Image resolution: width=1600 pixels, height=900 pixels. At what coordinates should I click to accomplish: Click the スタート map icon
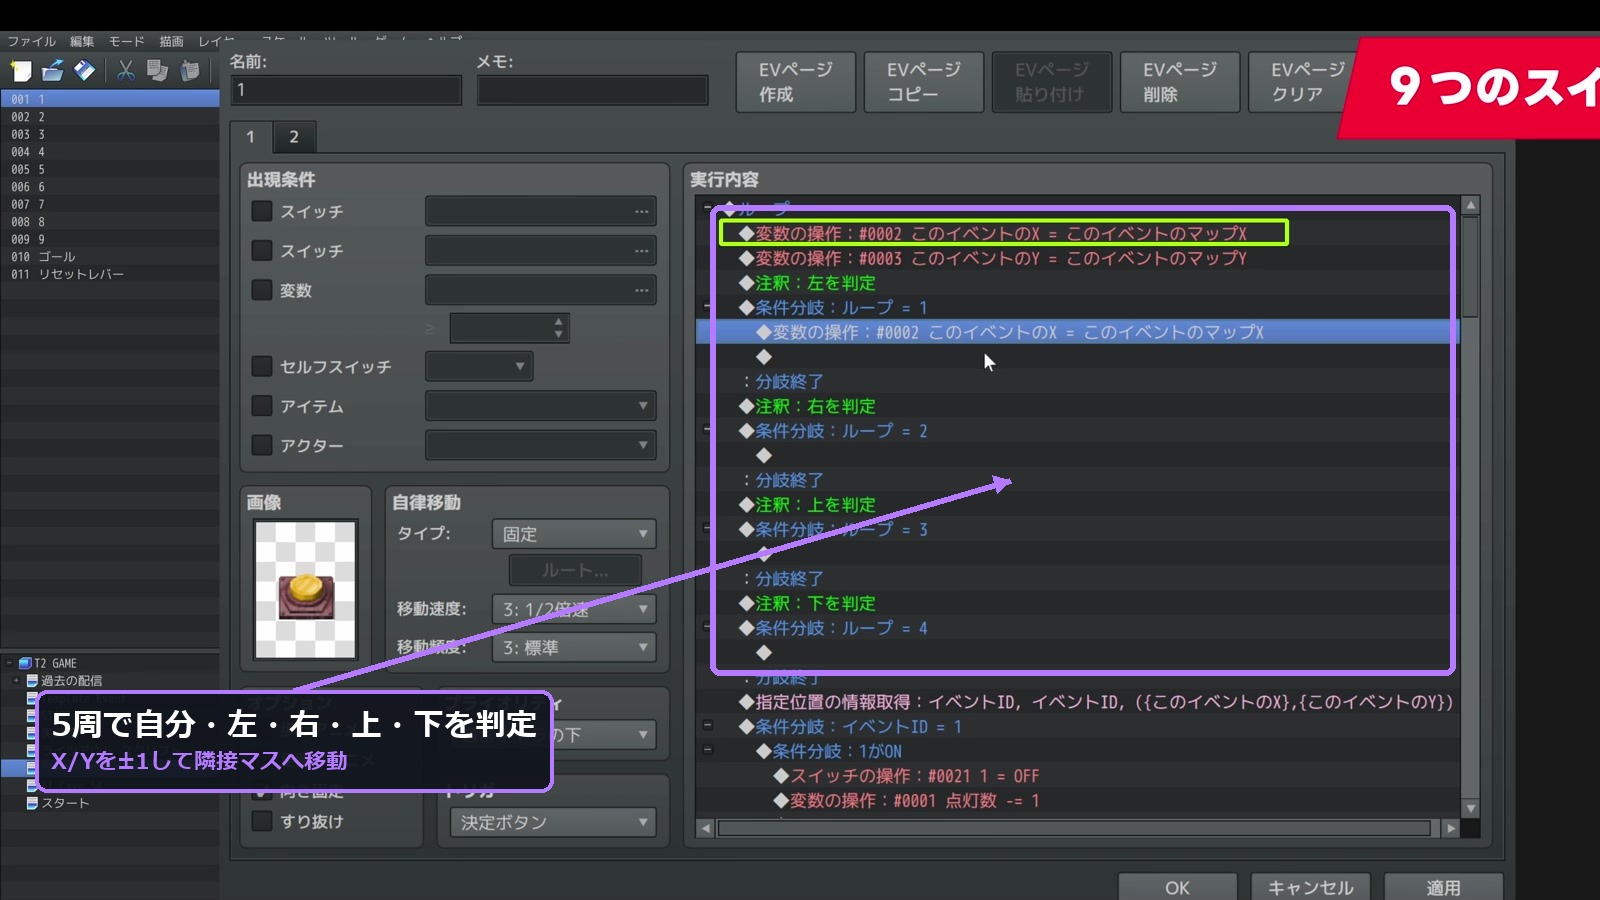coord(33,803)
